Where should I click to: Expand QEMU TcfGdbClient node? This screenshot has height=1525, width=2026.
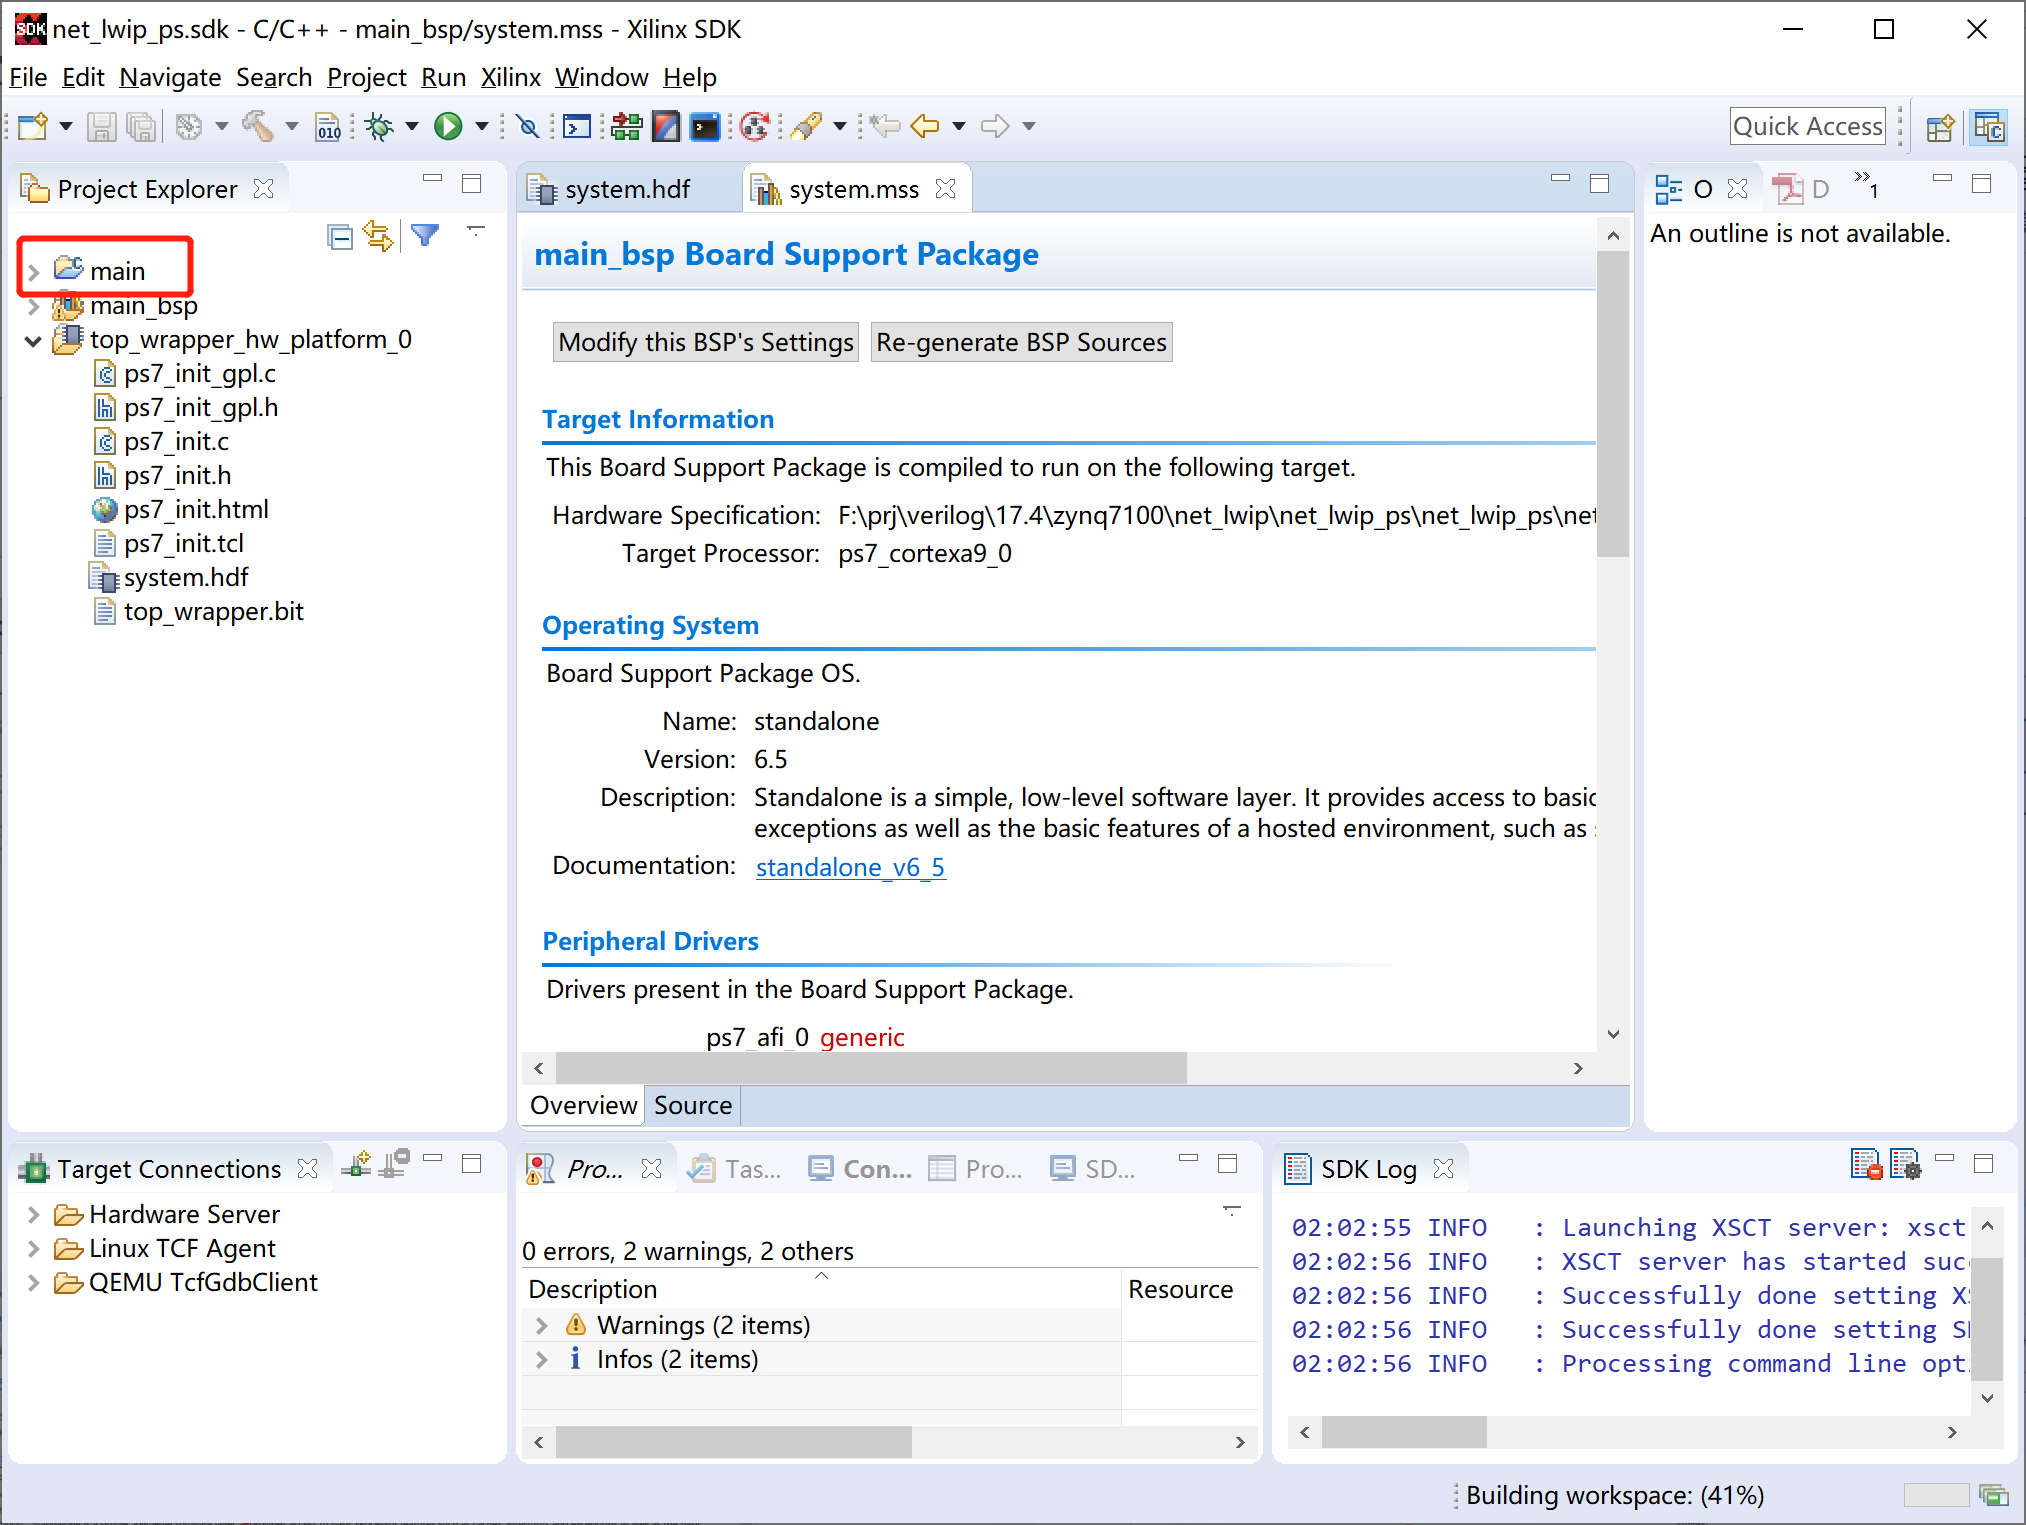(x=34, y=1283)
